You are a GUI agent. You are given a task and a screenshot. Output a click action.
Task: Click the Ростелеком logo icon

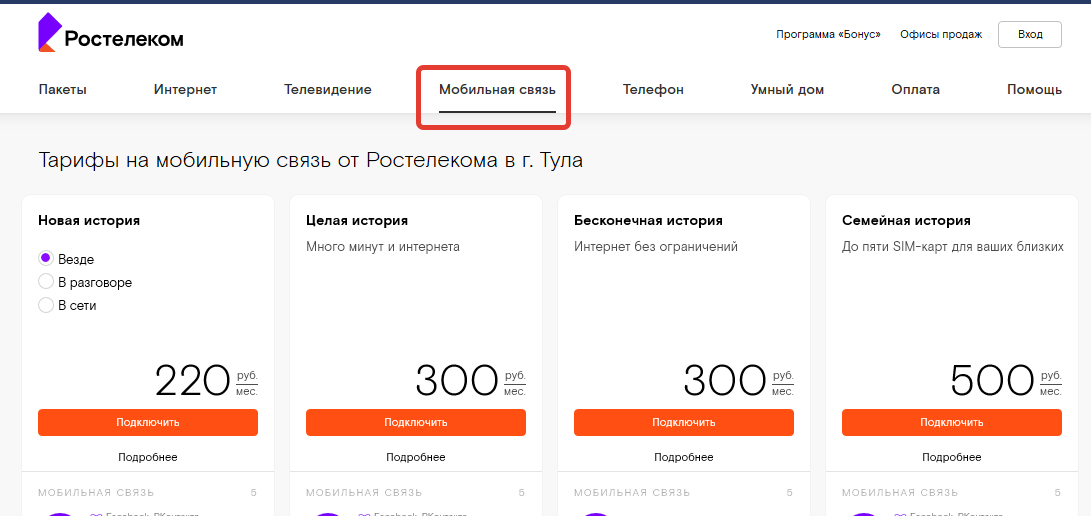point(48,32)
